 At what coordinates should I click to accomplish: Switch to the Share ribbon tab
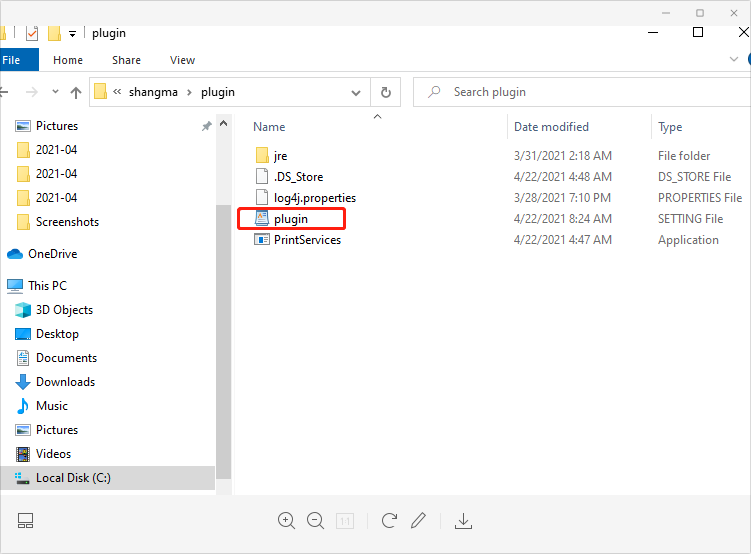point(126,60)
